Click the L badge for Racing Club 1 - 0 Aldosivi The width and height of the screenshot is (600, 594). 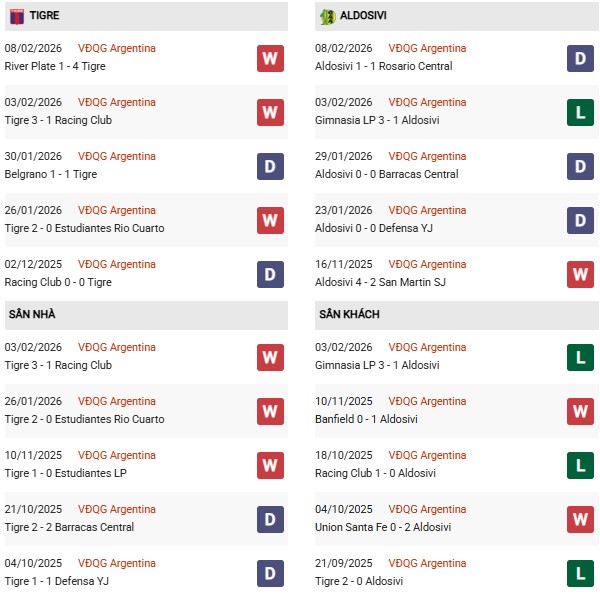(x=580, y=465)
